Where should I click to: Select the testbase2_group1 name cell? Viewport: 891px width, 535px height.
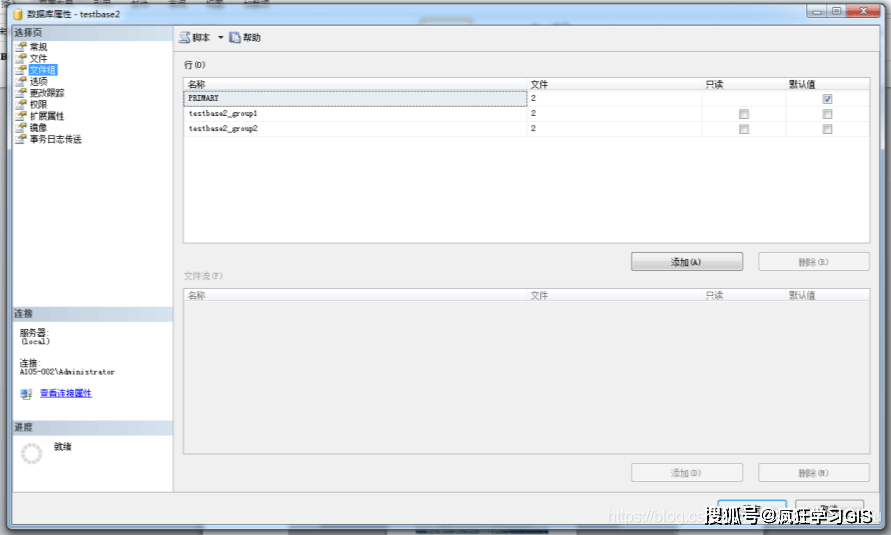355,114
